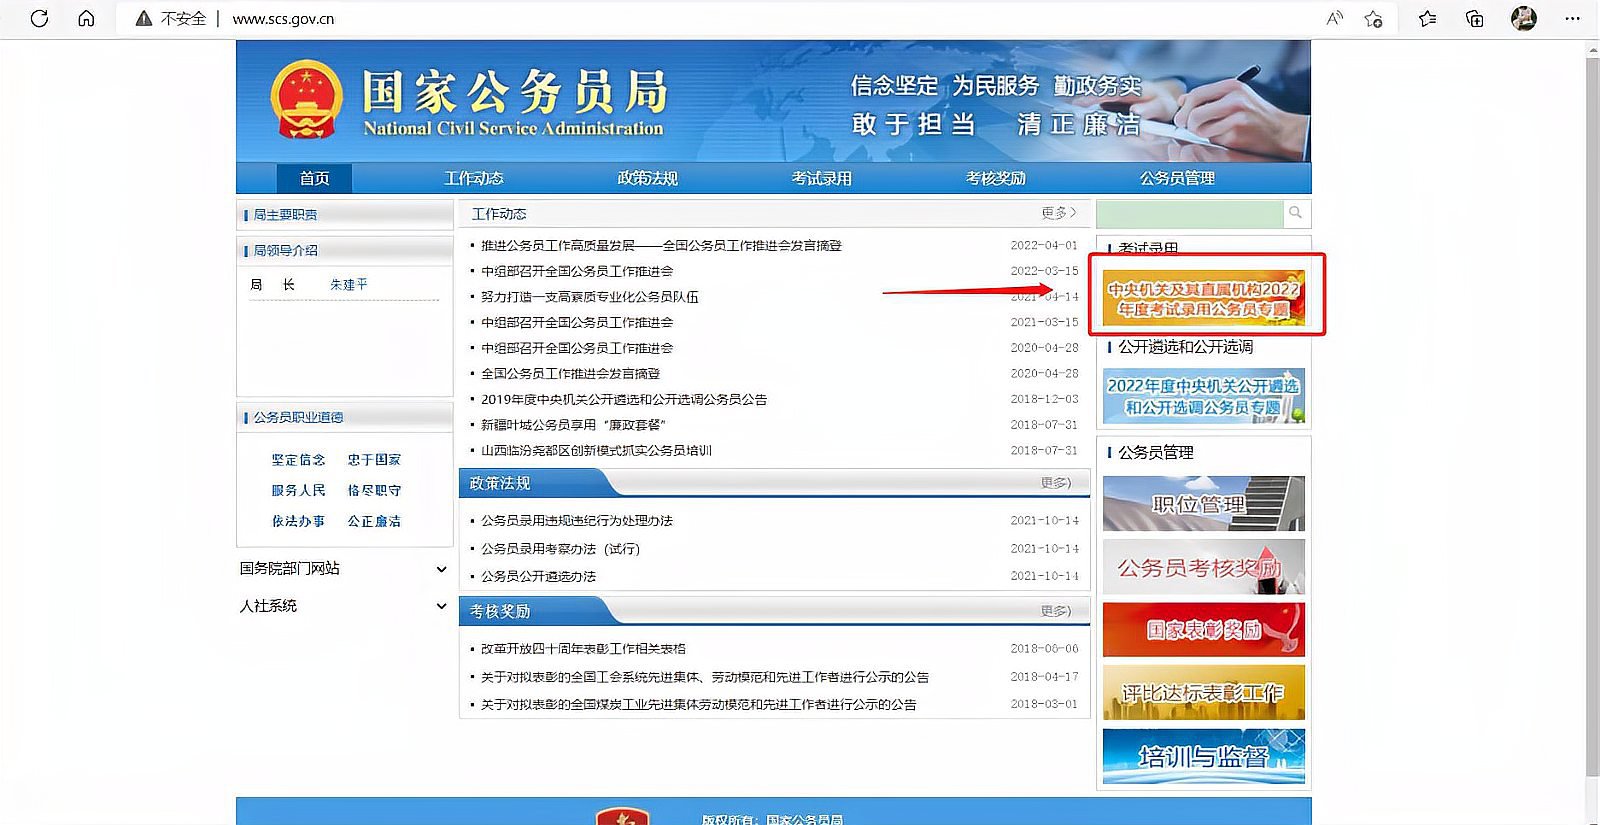1600x825 pixels.
Task: Click the national emblem logo in header
Action: click(306, 100)
